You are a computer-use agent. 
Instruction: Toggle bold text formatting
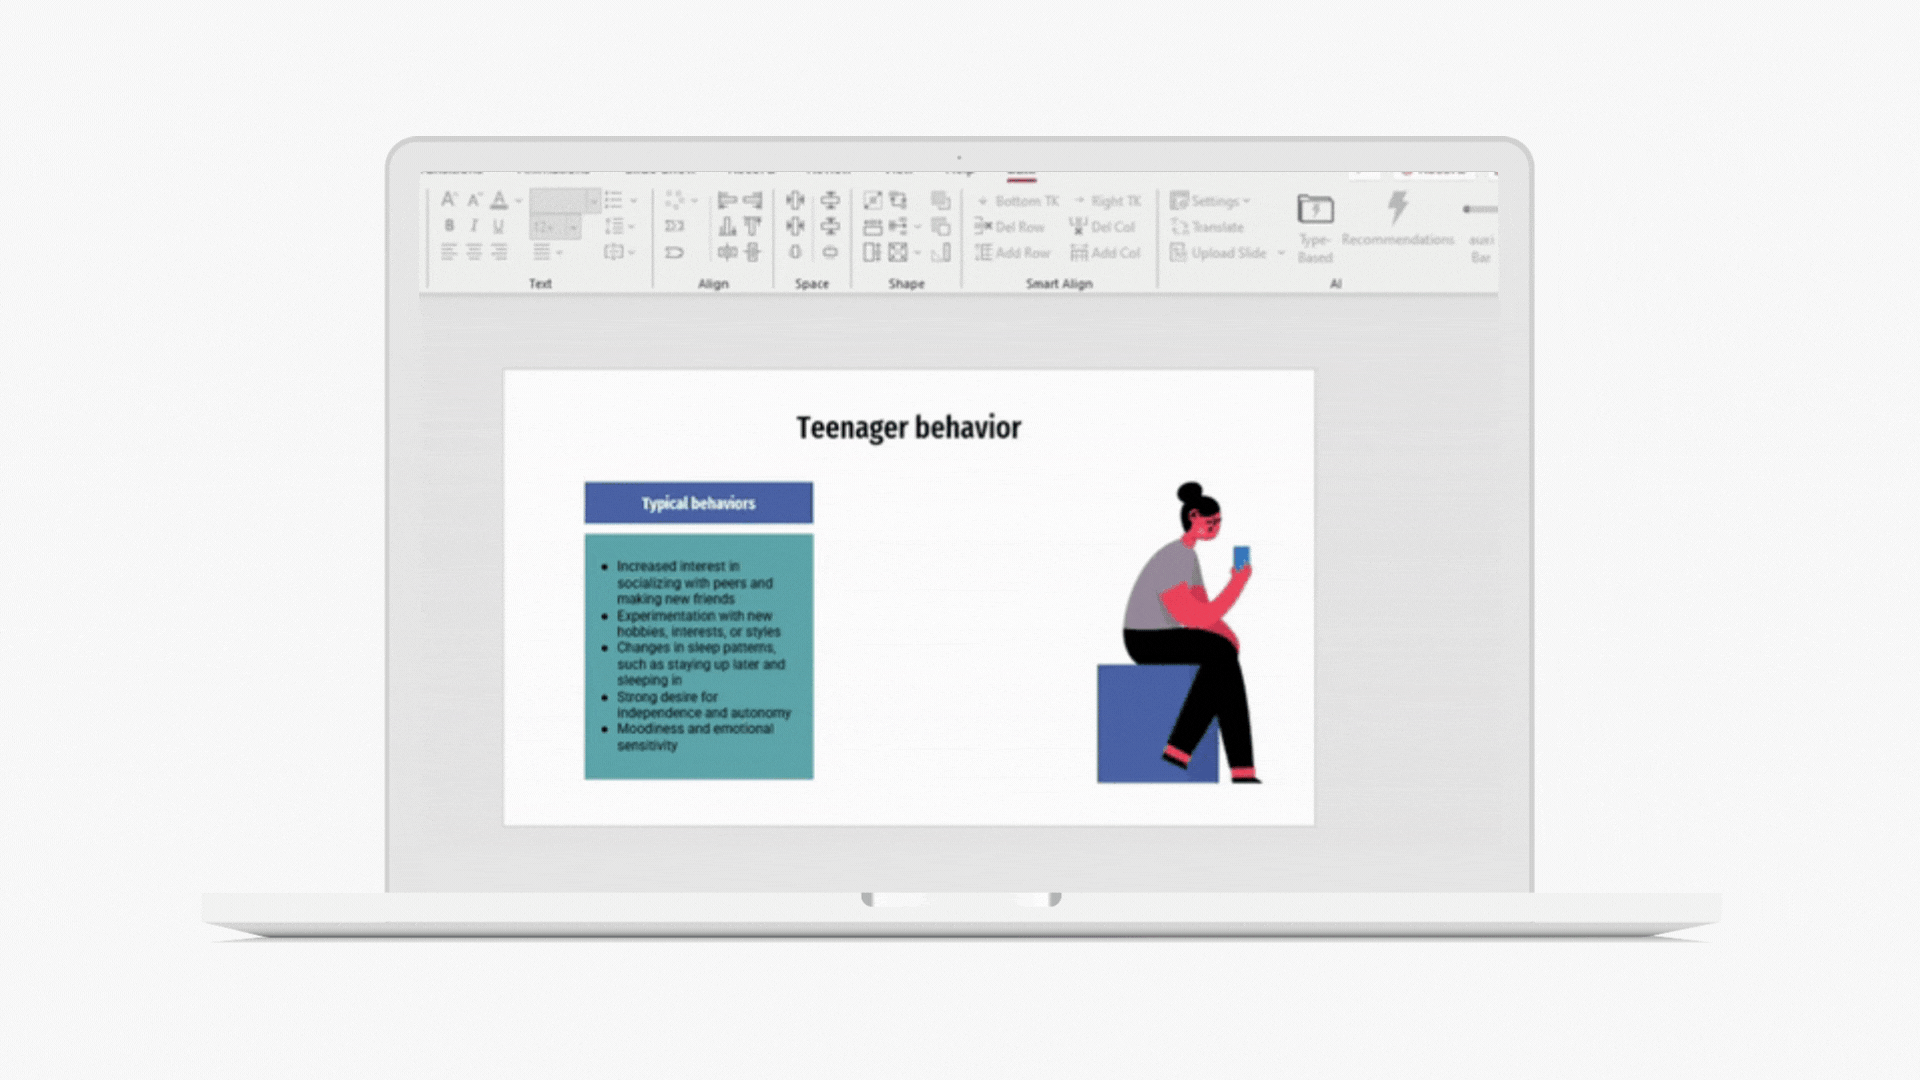pyautogui.click(x=449, y=226)
